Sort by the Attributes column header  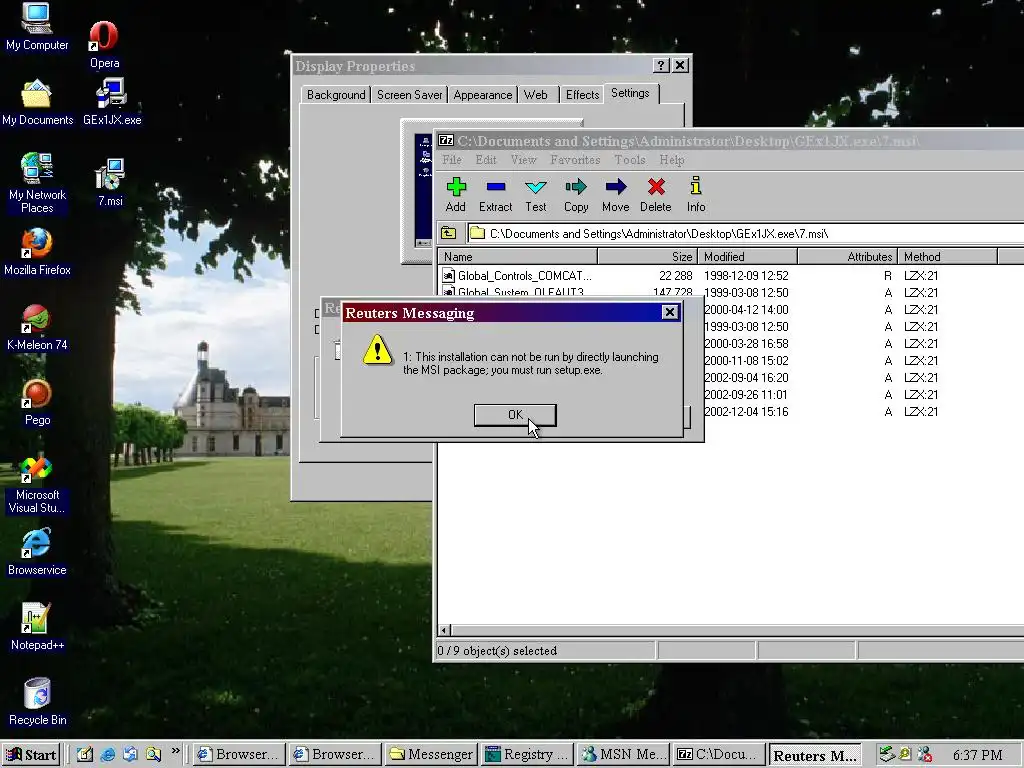(848, 257)
